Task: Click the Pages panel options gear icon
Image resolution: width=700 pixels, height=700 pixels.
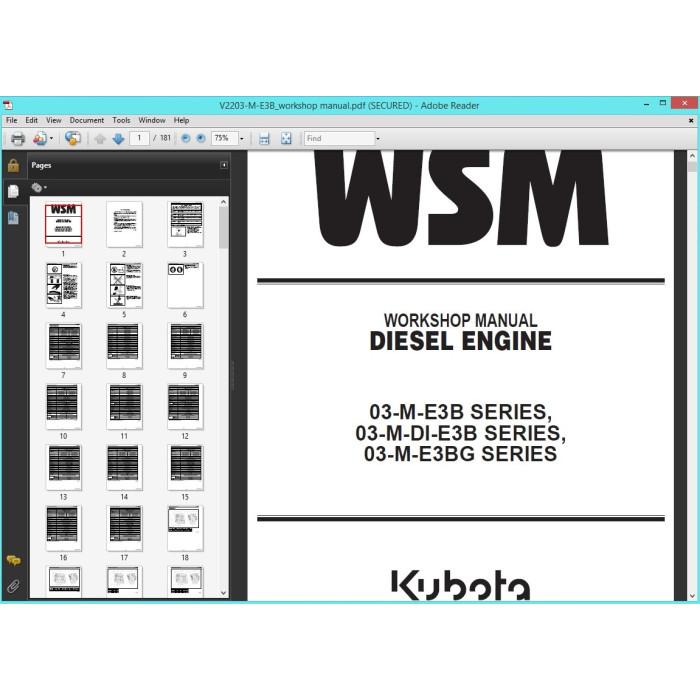Action: click(x=39, y=188)
